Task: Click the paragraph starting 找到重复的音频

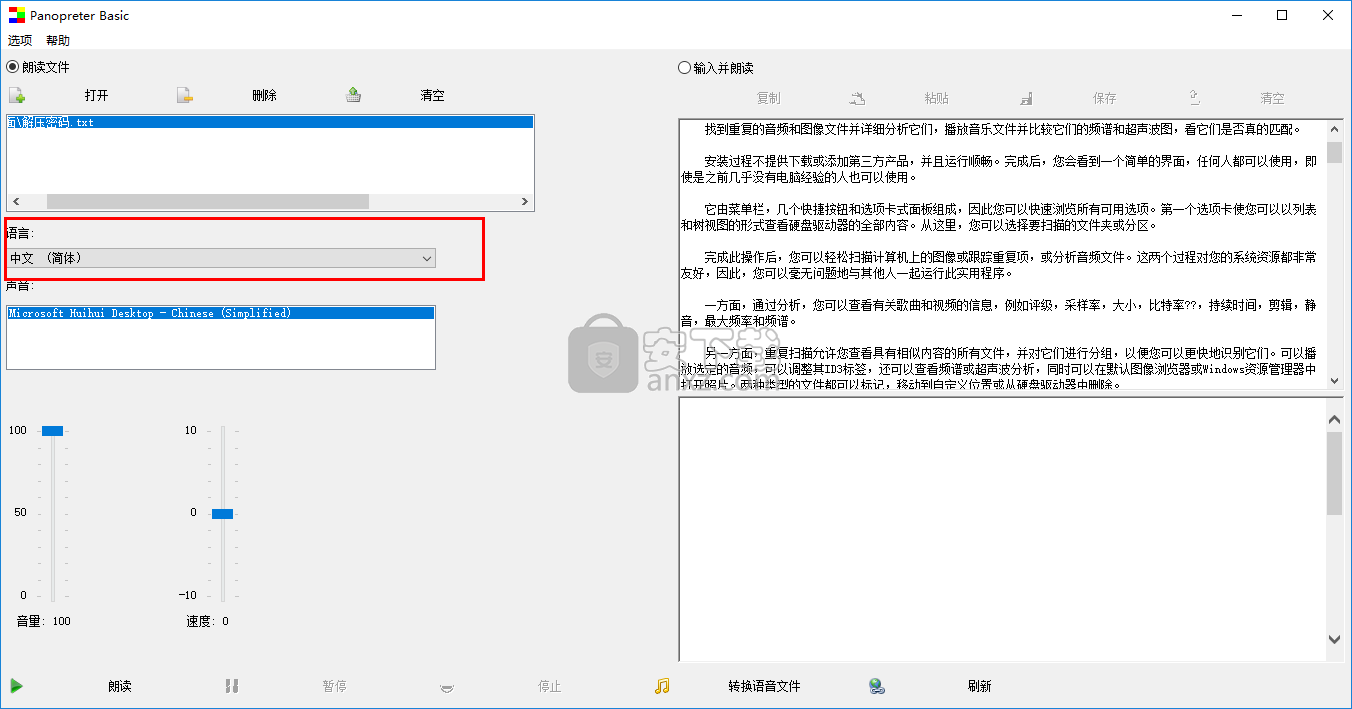Action: coord(1003,129)
